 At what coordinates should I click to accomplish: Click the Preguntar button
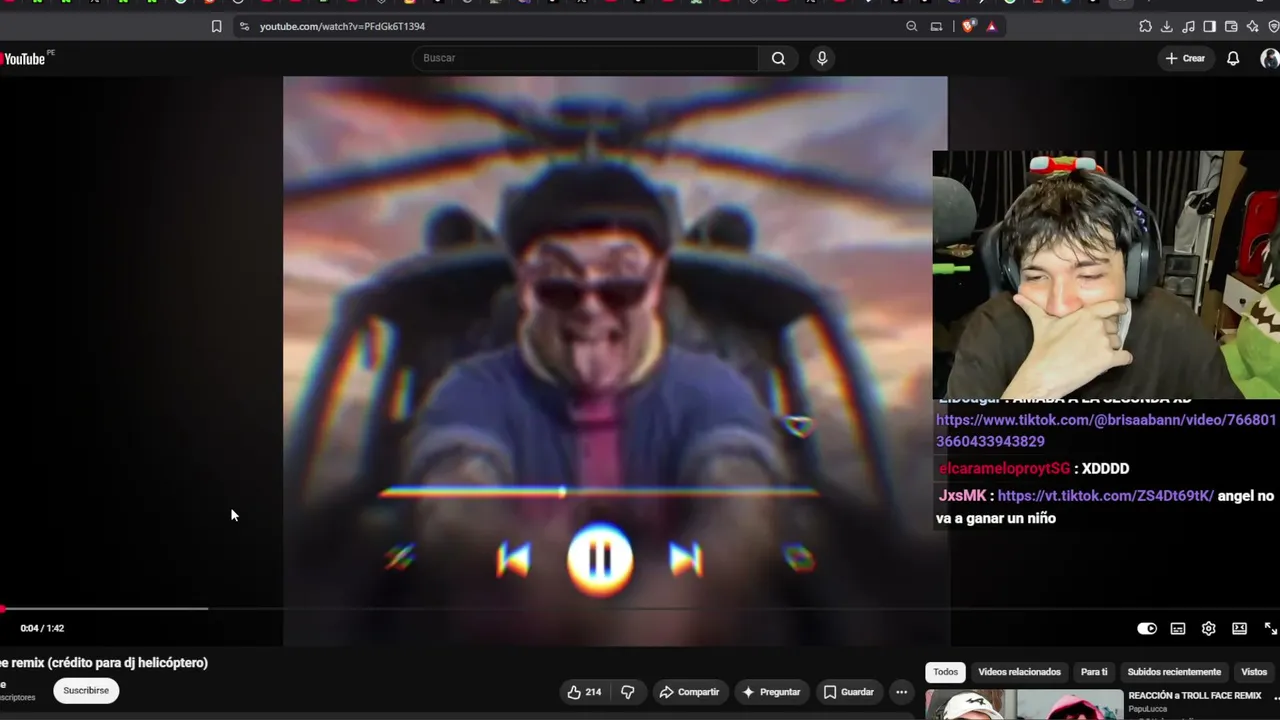pos(771,692)
